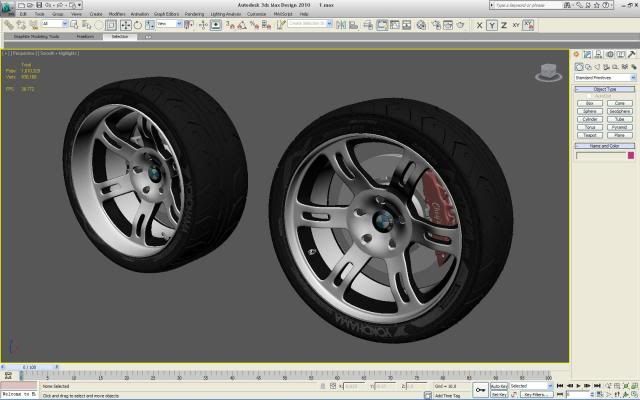The image size is (640, 400).
Task: Restrict transform to XY plane
Action: [516, 25]
